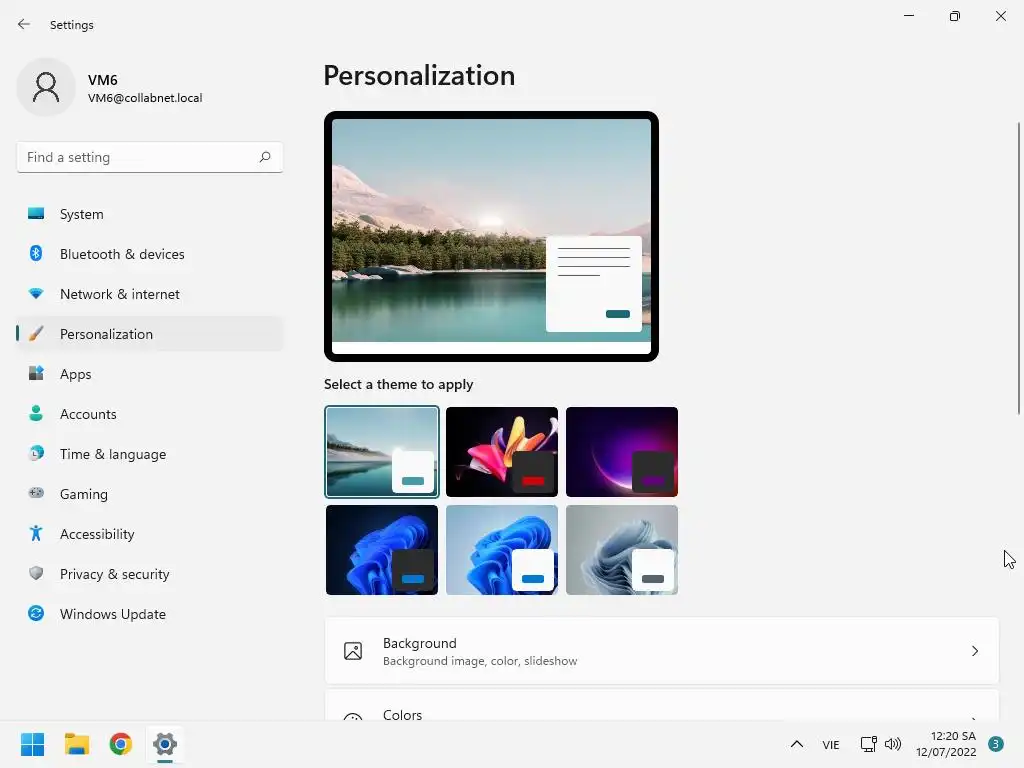Open the clock showing 12:20 SA
The image size is (1024, 768).
click(946, 744)
